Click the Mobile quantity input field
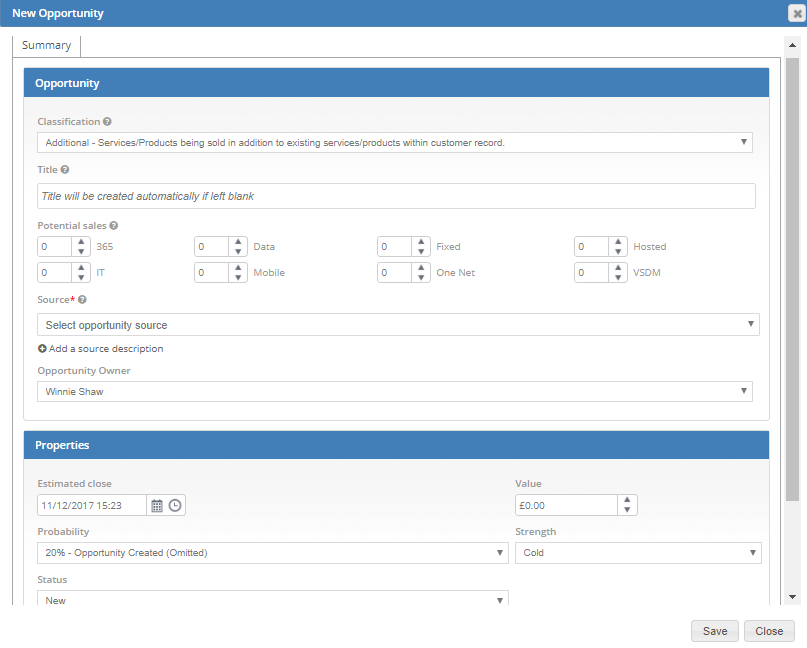The image size is (807, 648). pyautogui.click(x=212, y=272)
